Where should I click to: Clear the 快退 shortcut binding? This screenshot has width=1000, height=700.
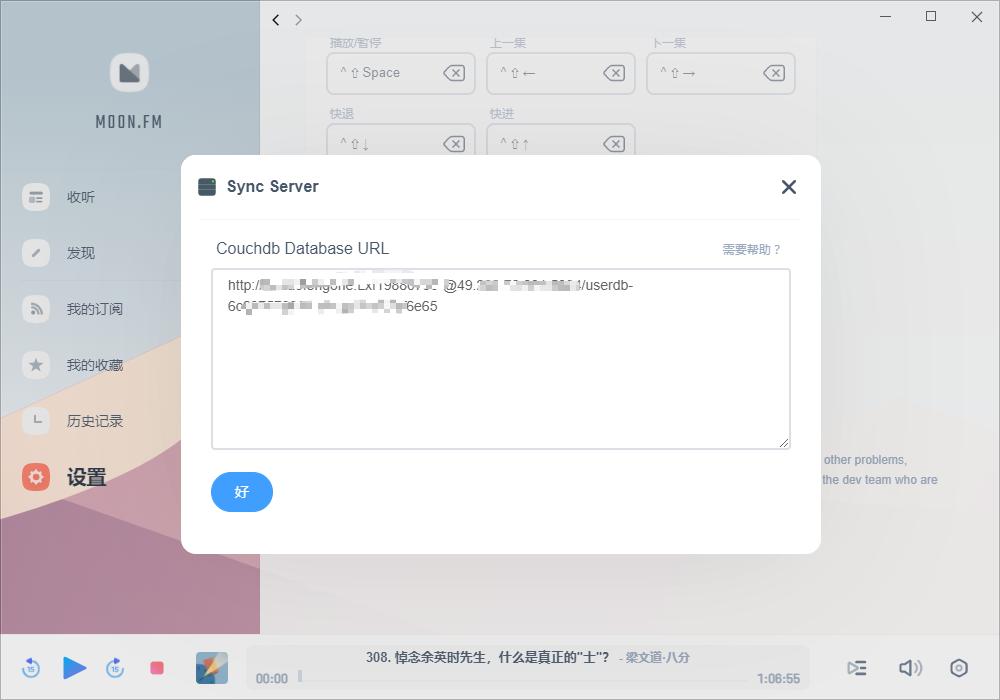[x=454, y=144]
